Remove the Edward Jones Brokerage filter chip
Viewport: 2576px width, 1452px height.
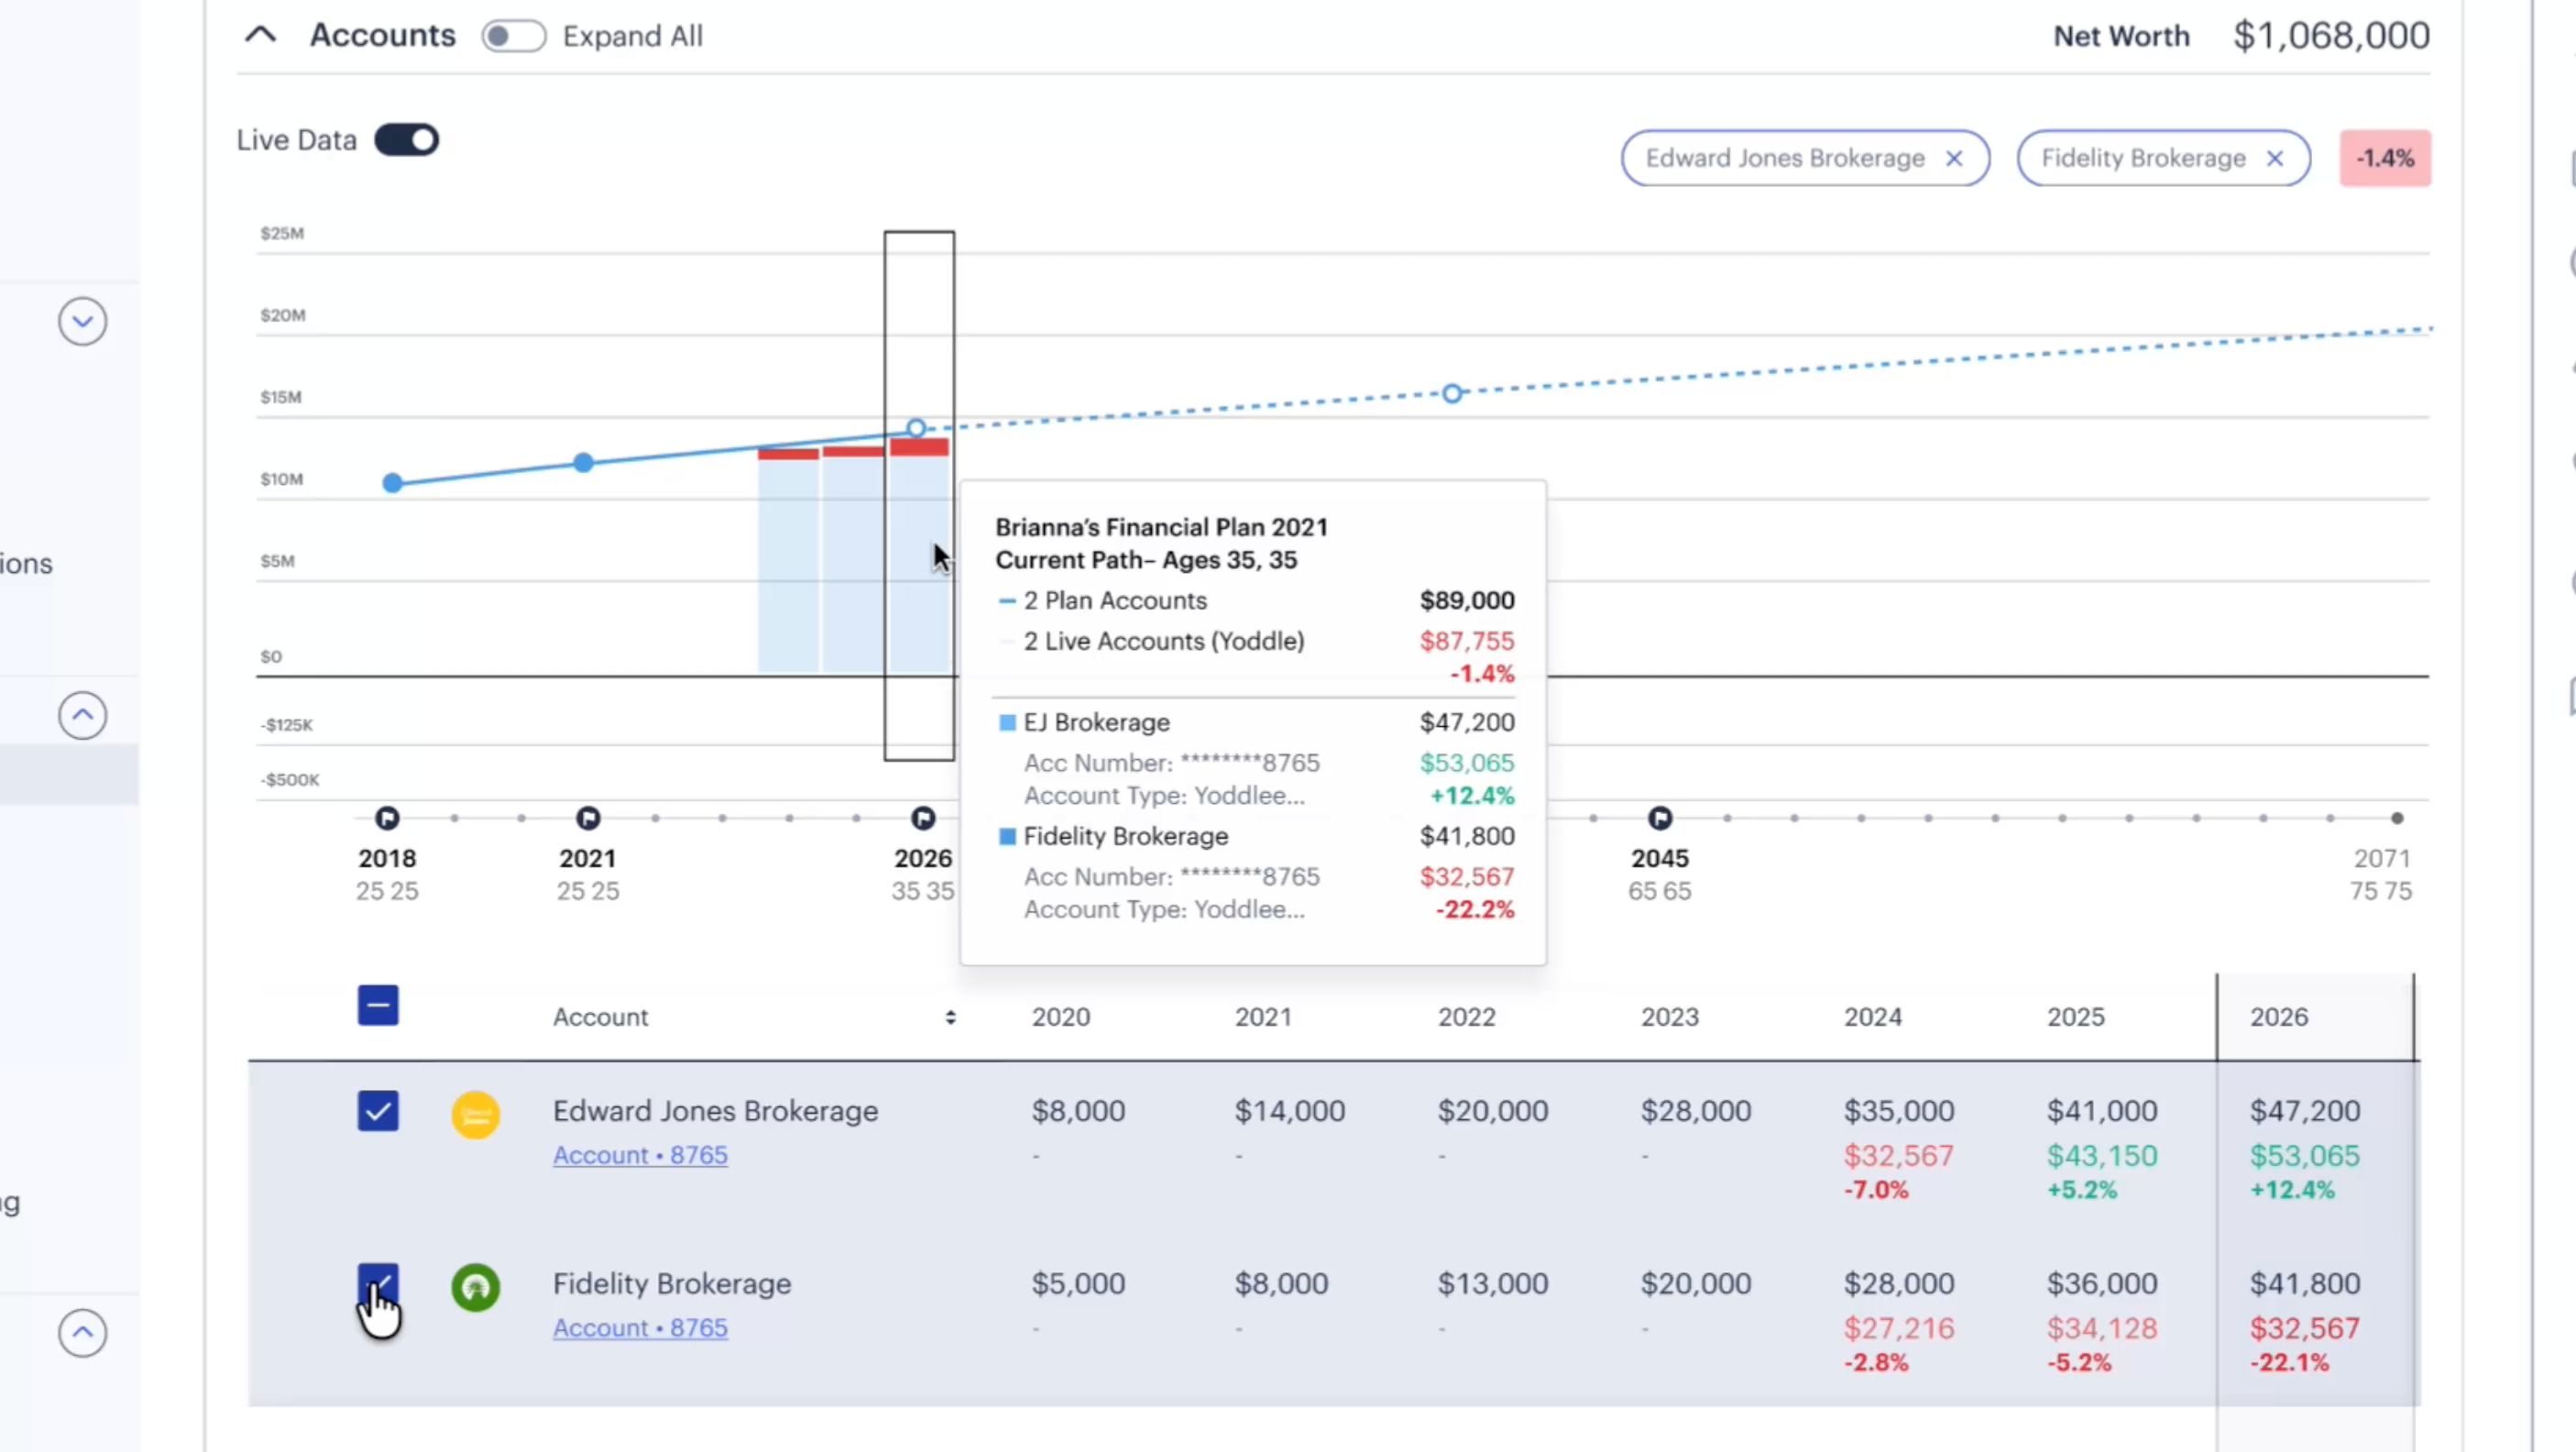[x=1954, y=158]
